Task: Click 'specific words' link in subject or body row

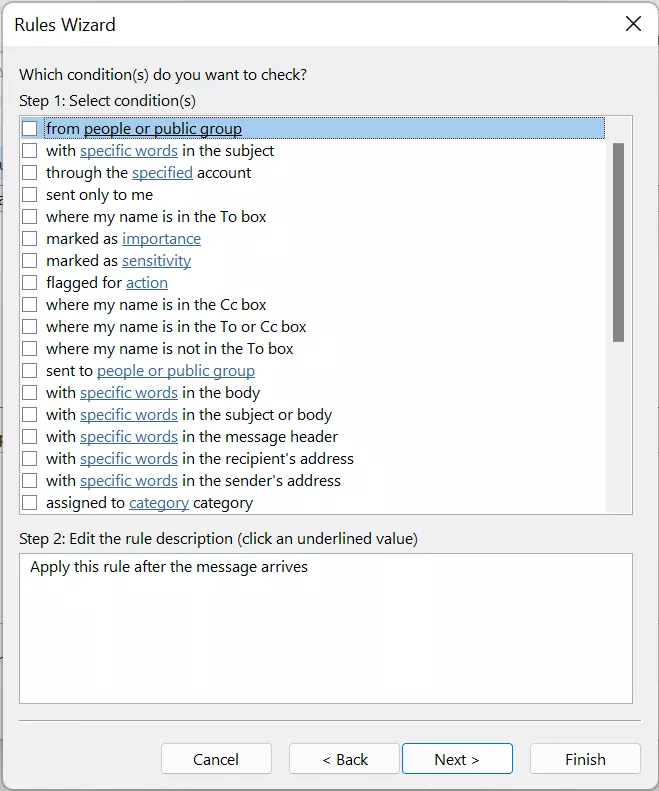Action: (129, 415)
